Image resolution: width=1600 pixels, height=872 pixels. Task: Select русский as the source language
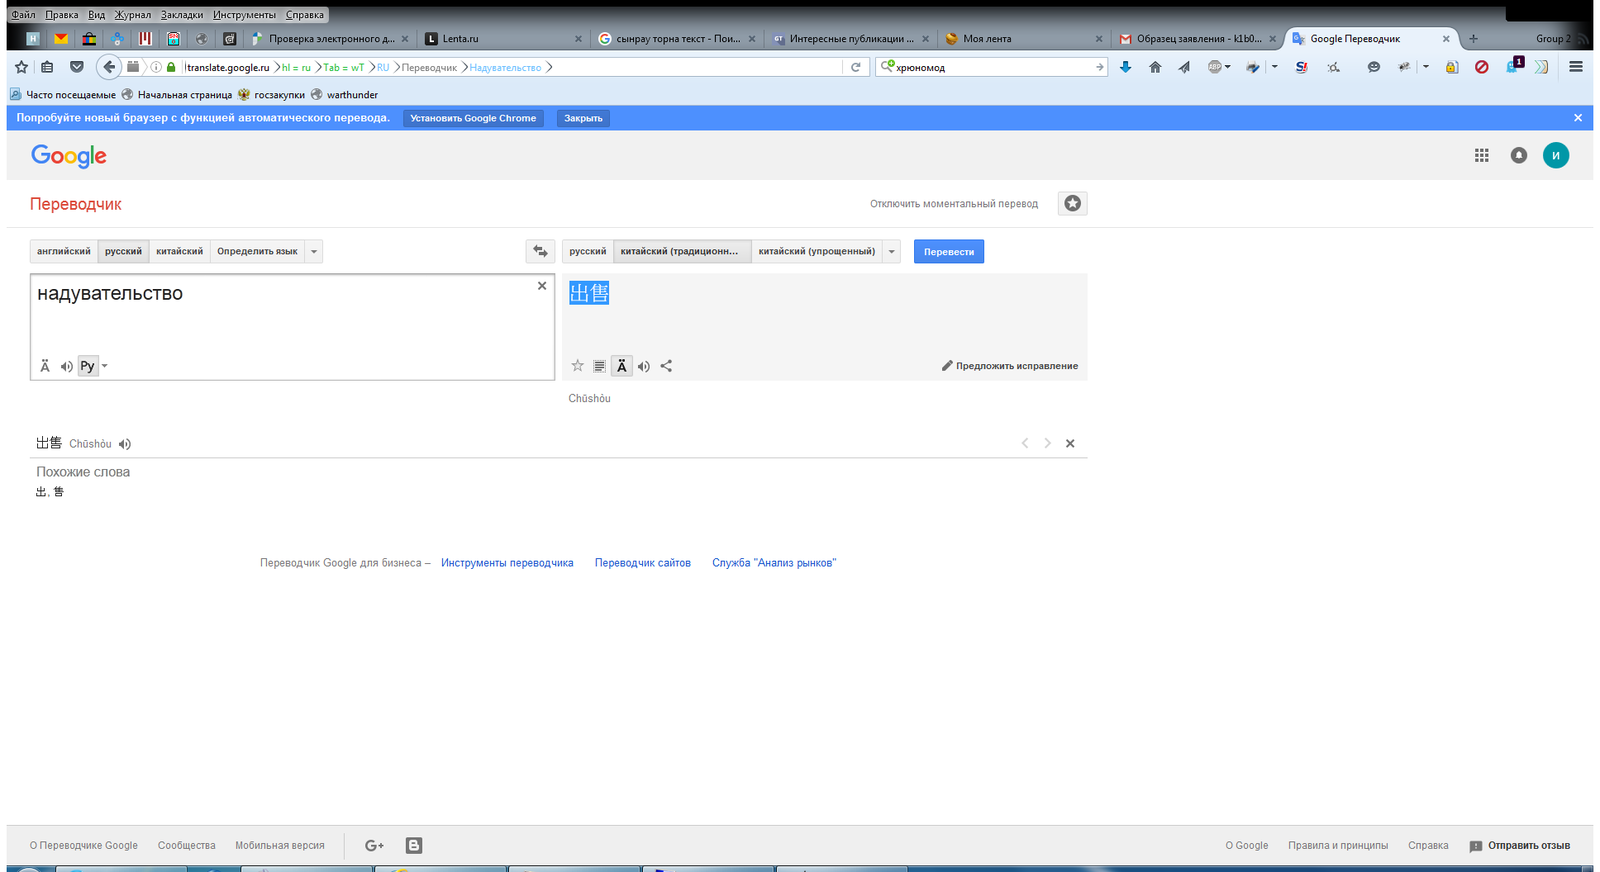click(123, 251)
